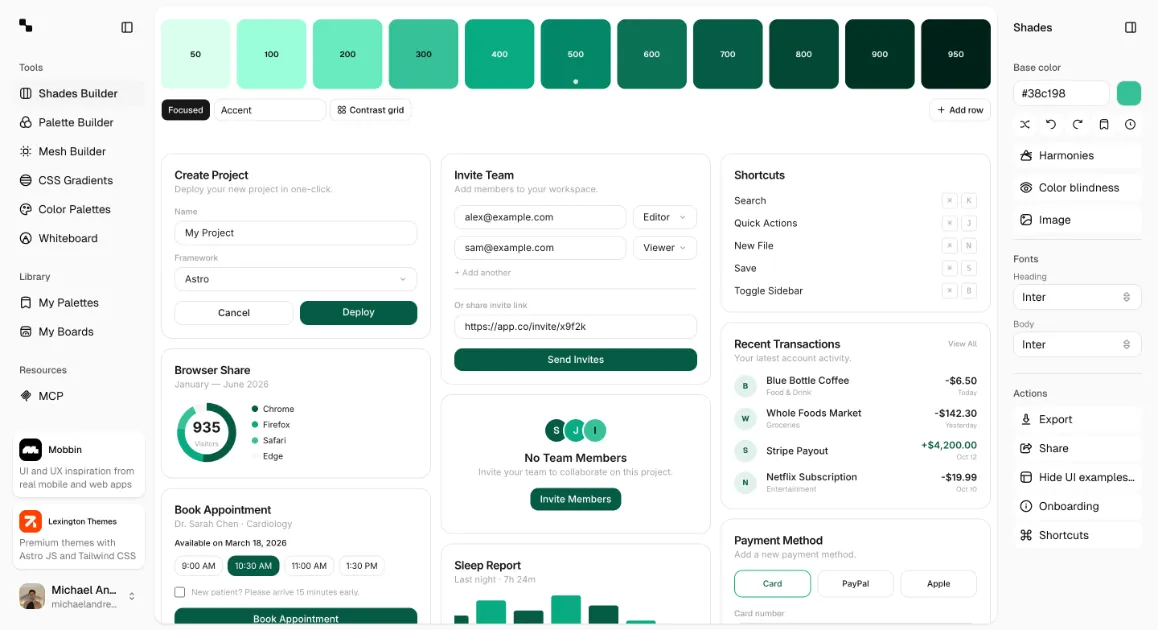Viewport: 1158px width, 630px height.
Task: Click the redo arrow icon
Action: [1077, 125]
